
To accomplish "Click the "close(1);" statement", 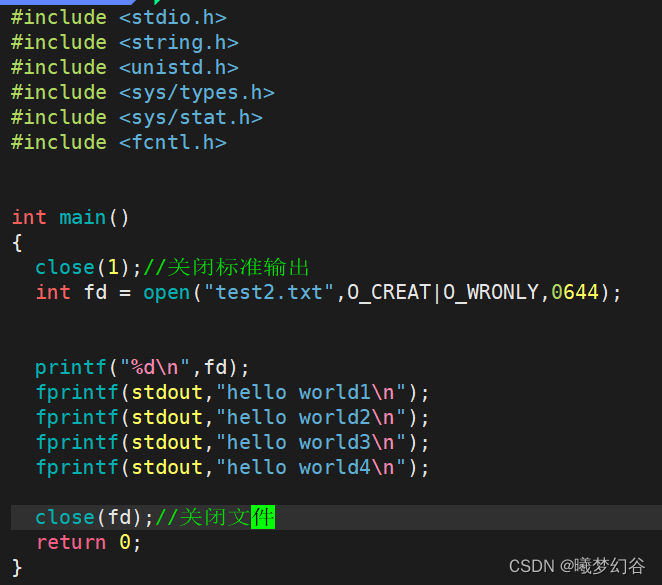I will 88,268.
